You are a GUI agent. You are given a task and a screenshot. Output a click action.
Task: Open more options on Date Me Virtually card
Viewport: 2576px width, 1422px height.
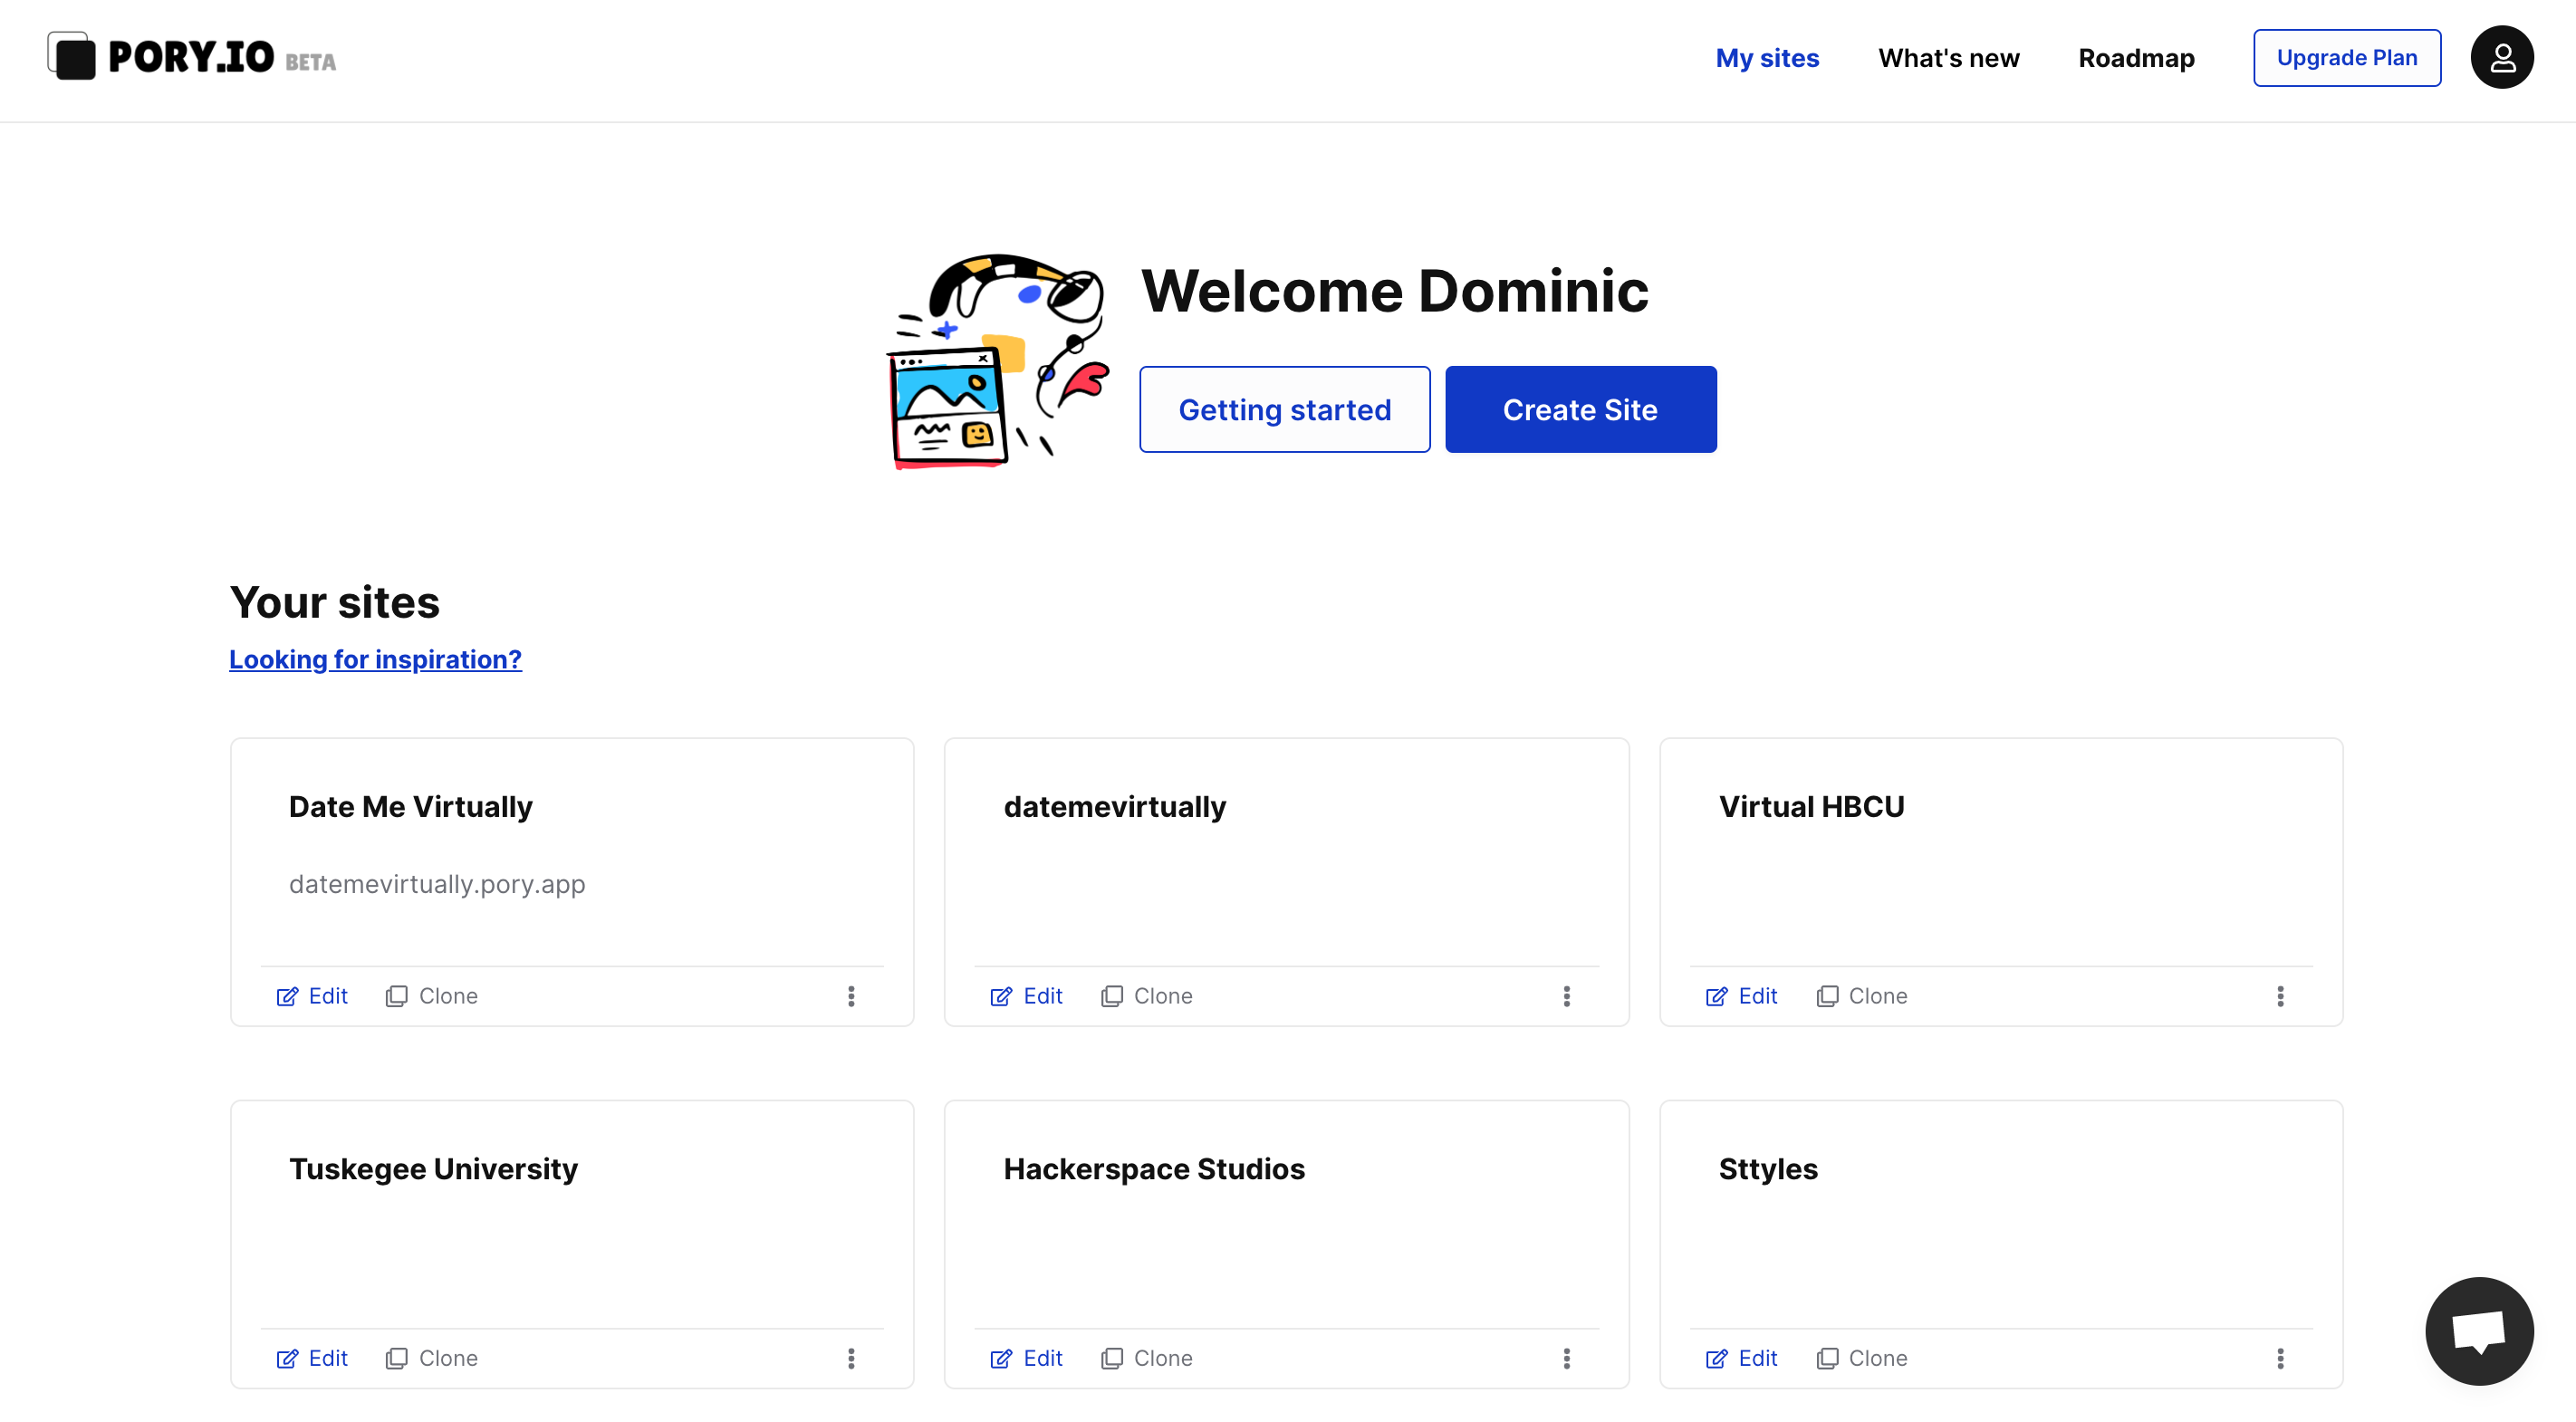click(851, 996)
